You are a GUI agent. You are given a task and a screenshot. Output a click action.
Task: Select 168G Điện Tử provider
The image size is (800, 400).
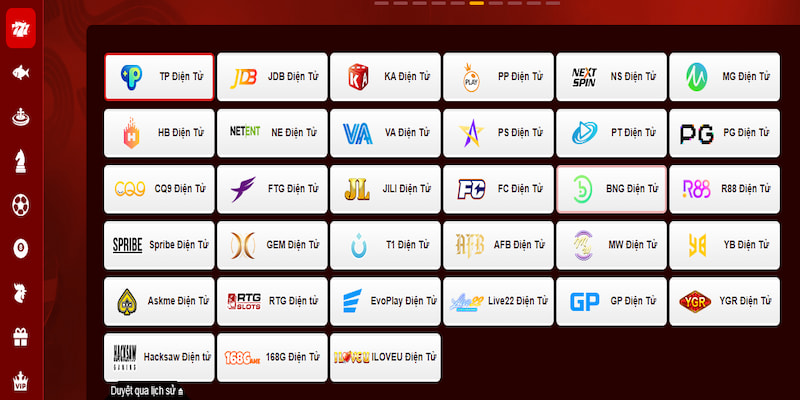point(272,357)
